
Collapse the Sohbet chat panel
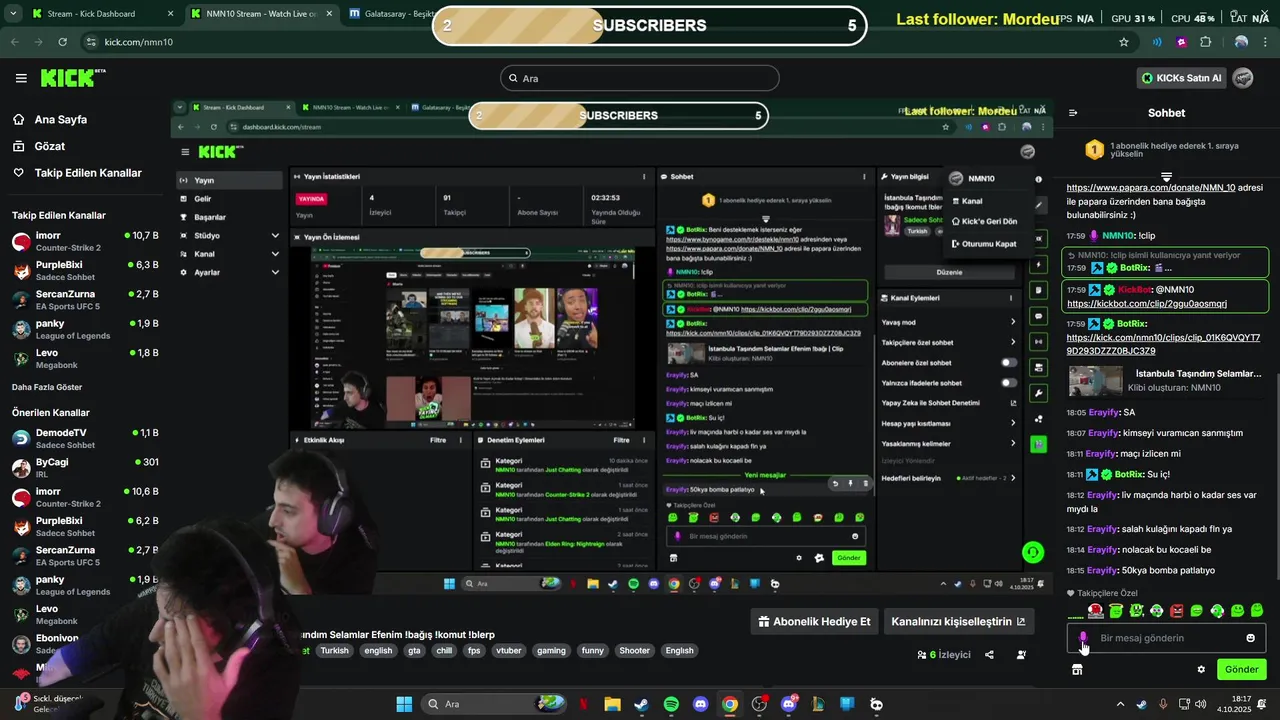tap(1072, 113)
